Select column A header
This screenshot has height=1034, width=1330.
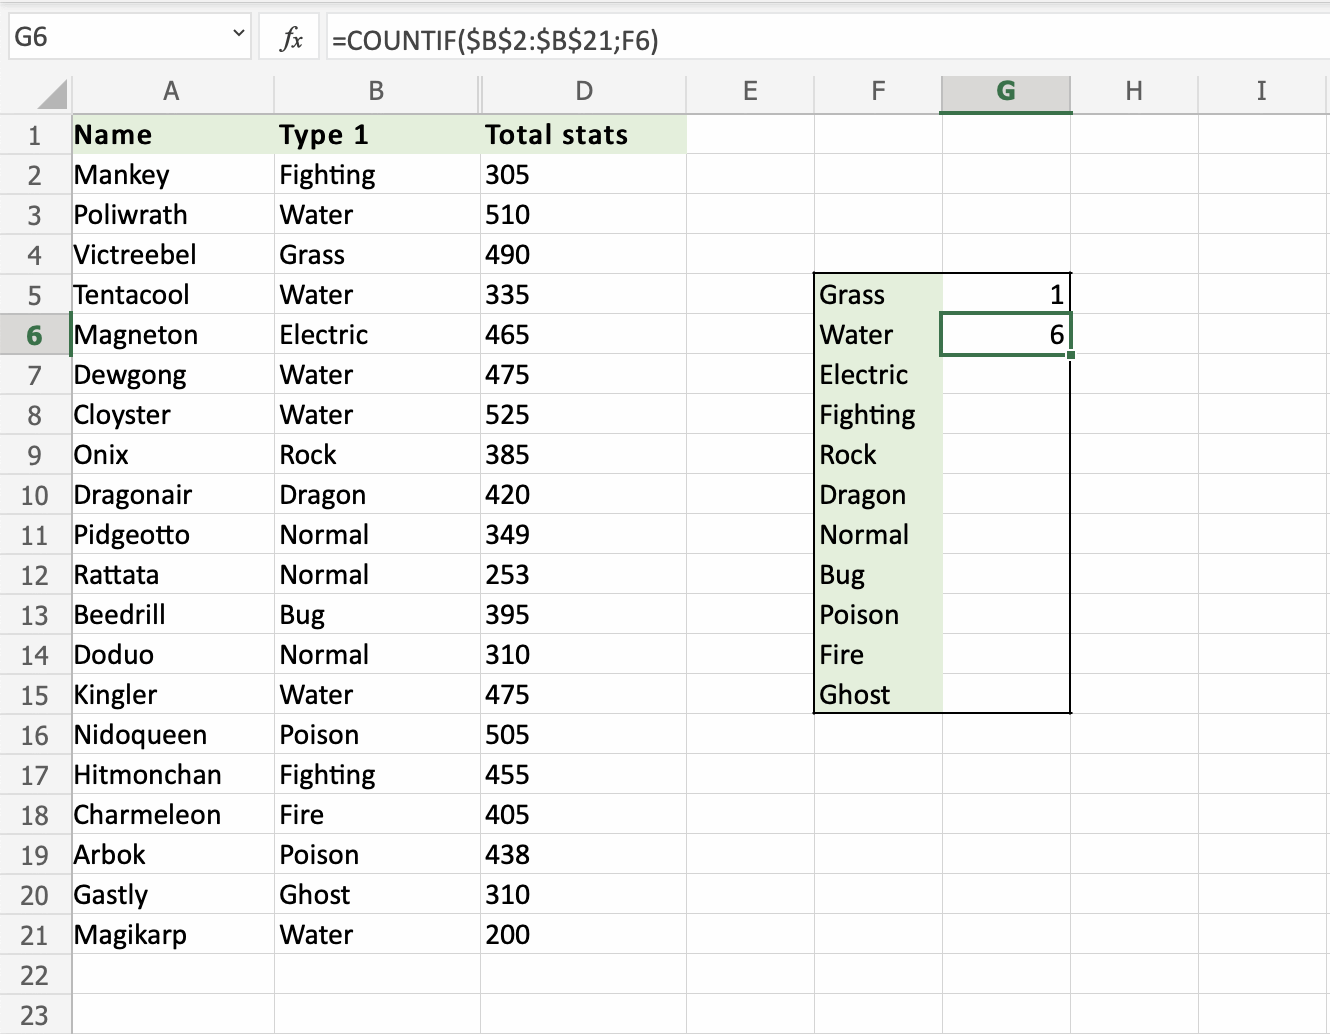(x=171, y=92)
